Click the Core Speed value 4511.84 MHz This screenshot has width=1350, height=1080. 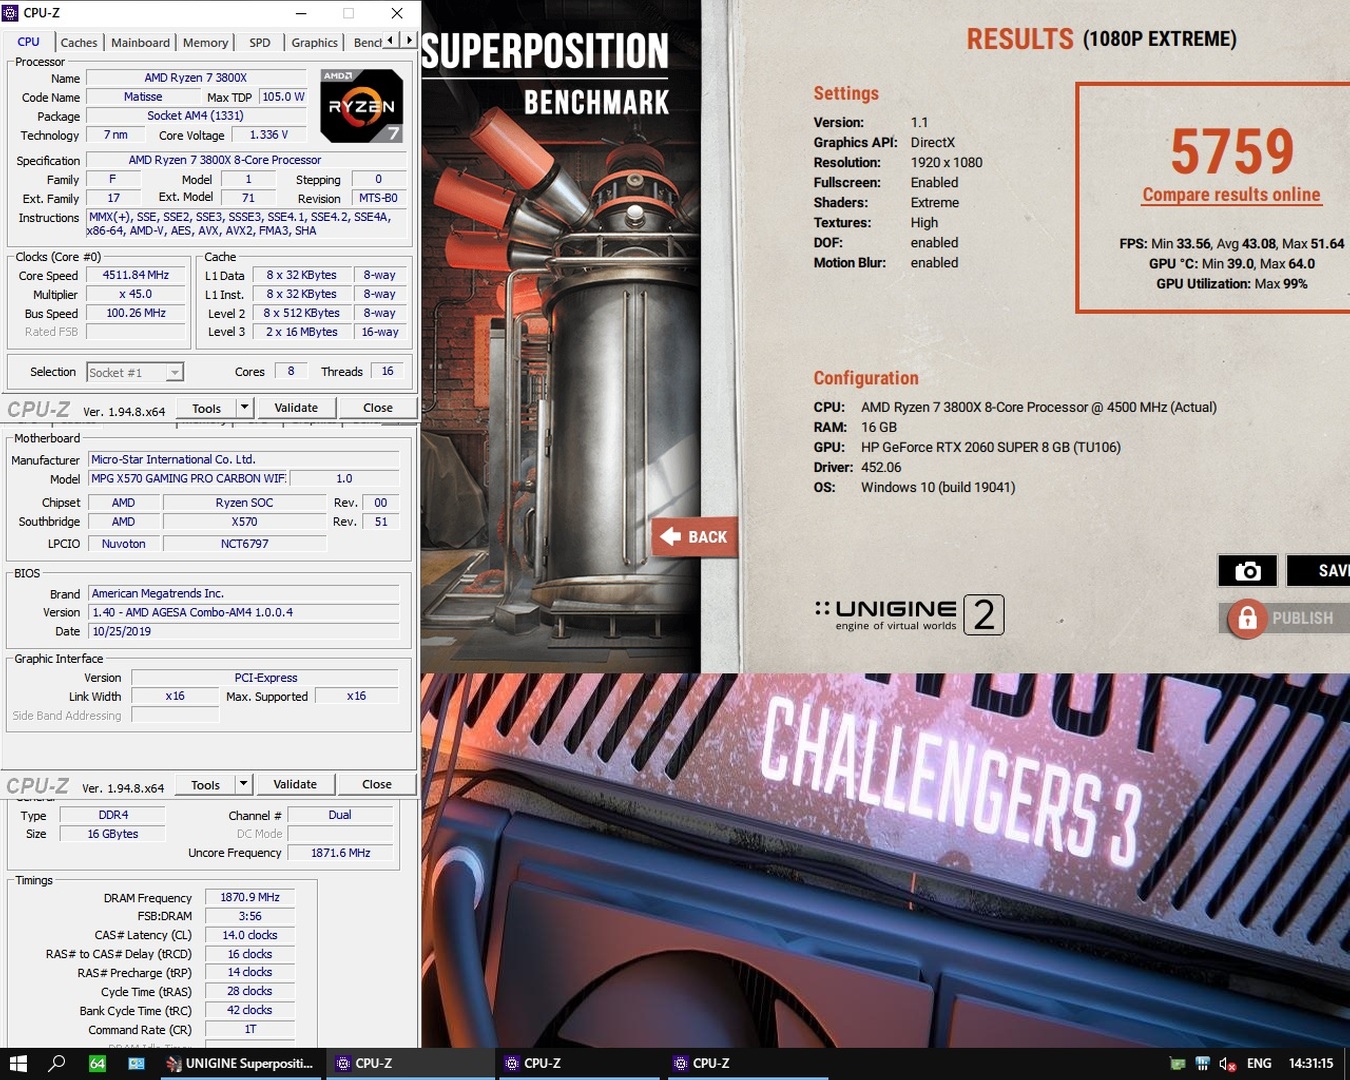136,275
